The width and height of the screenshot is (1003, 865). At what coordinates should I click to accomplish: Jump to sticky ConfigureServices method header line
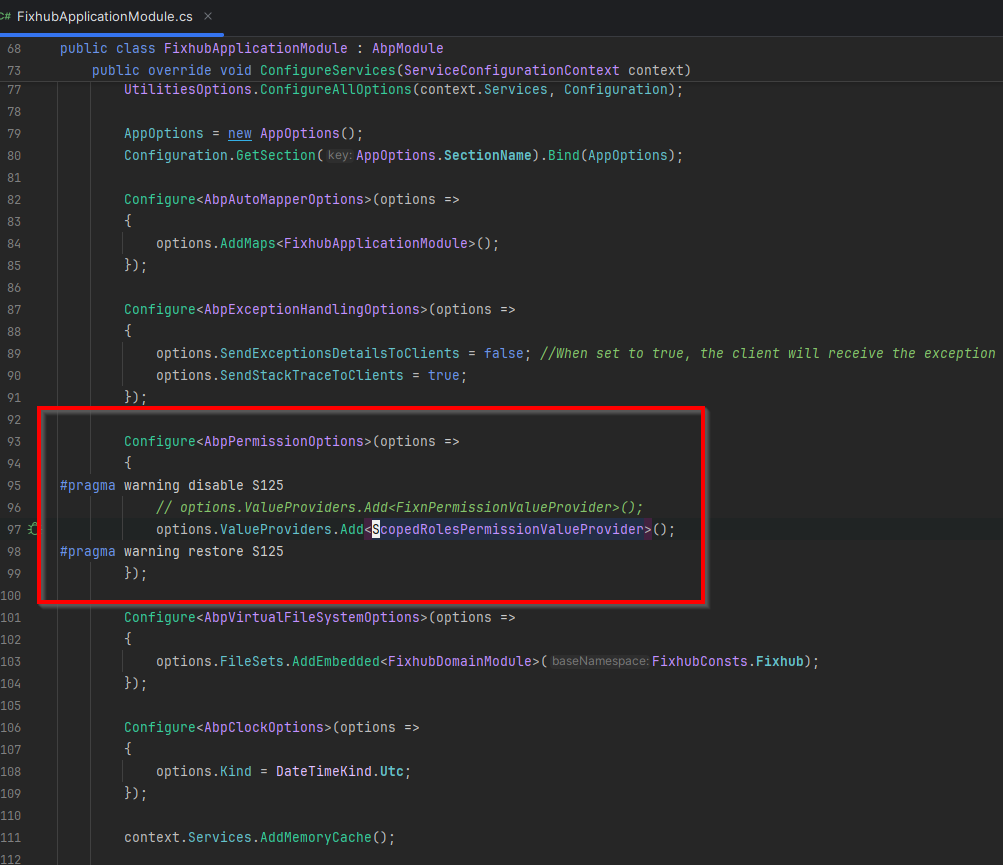pyautogui.click(x=390, y=70)
